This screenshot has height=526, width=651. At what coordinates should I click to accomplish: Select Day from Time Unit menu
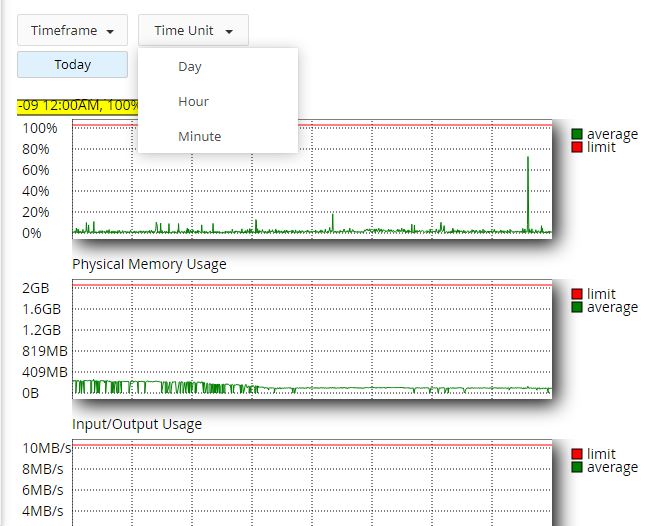click(x=190, y=66)
